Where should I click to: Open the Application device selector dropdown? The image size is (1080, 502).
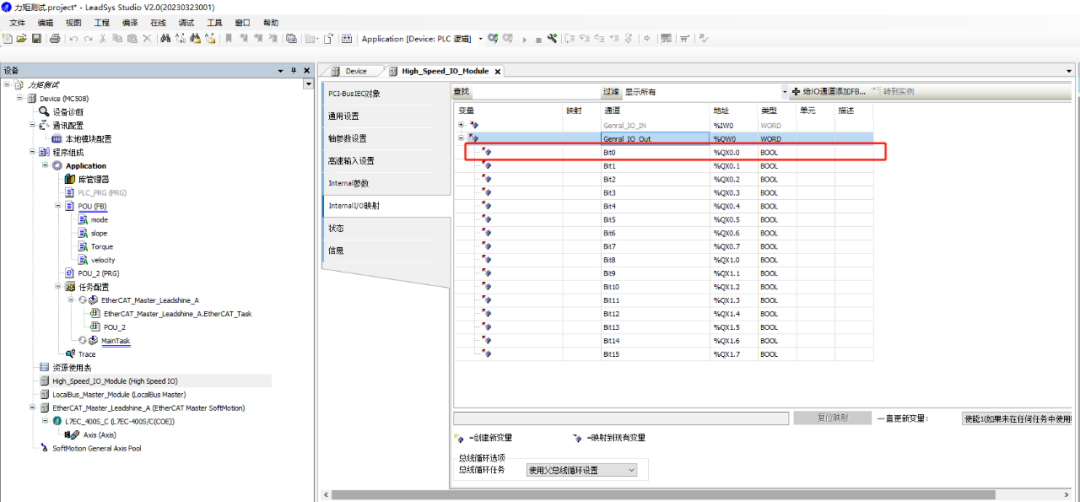click(481, 39)
